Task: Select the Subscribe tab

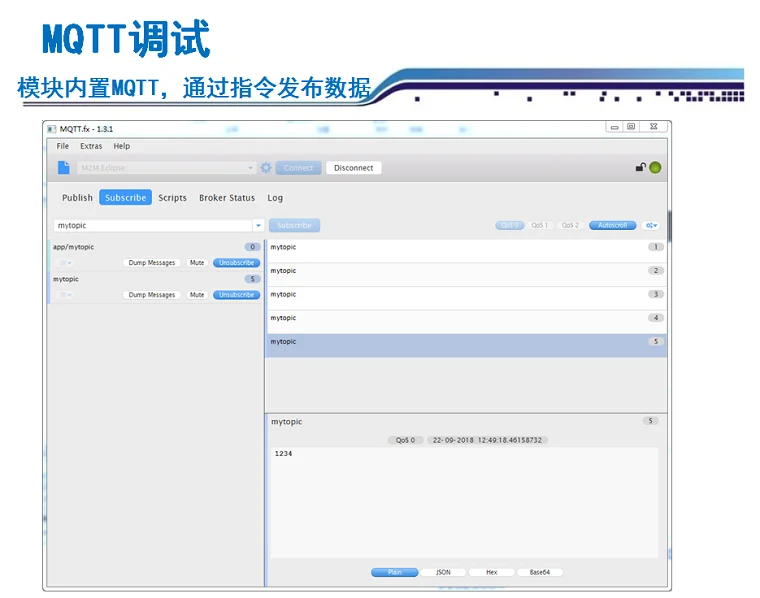Action: [126, 198]
